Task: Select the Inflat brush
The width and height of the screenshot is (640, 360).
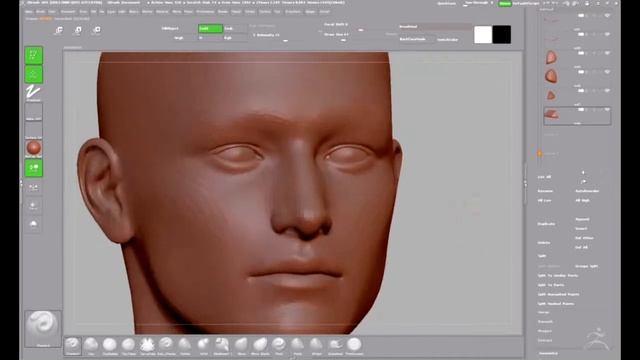Action: pyautogui.click(x=204, y=346)
